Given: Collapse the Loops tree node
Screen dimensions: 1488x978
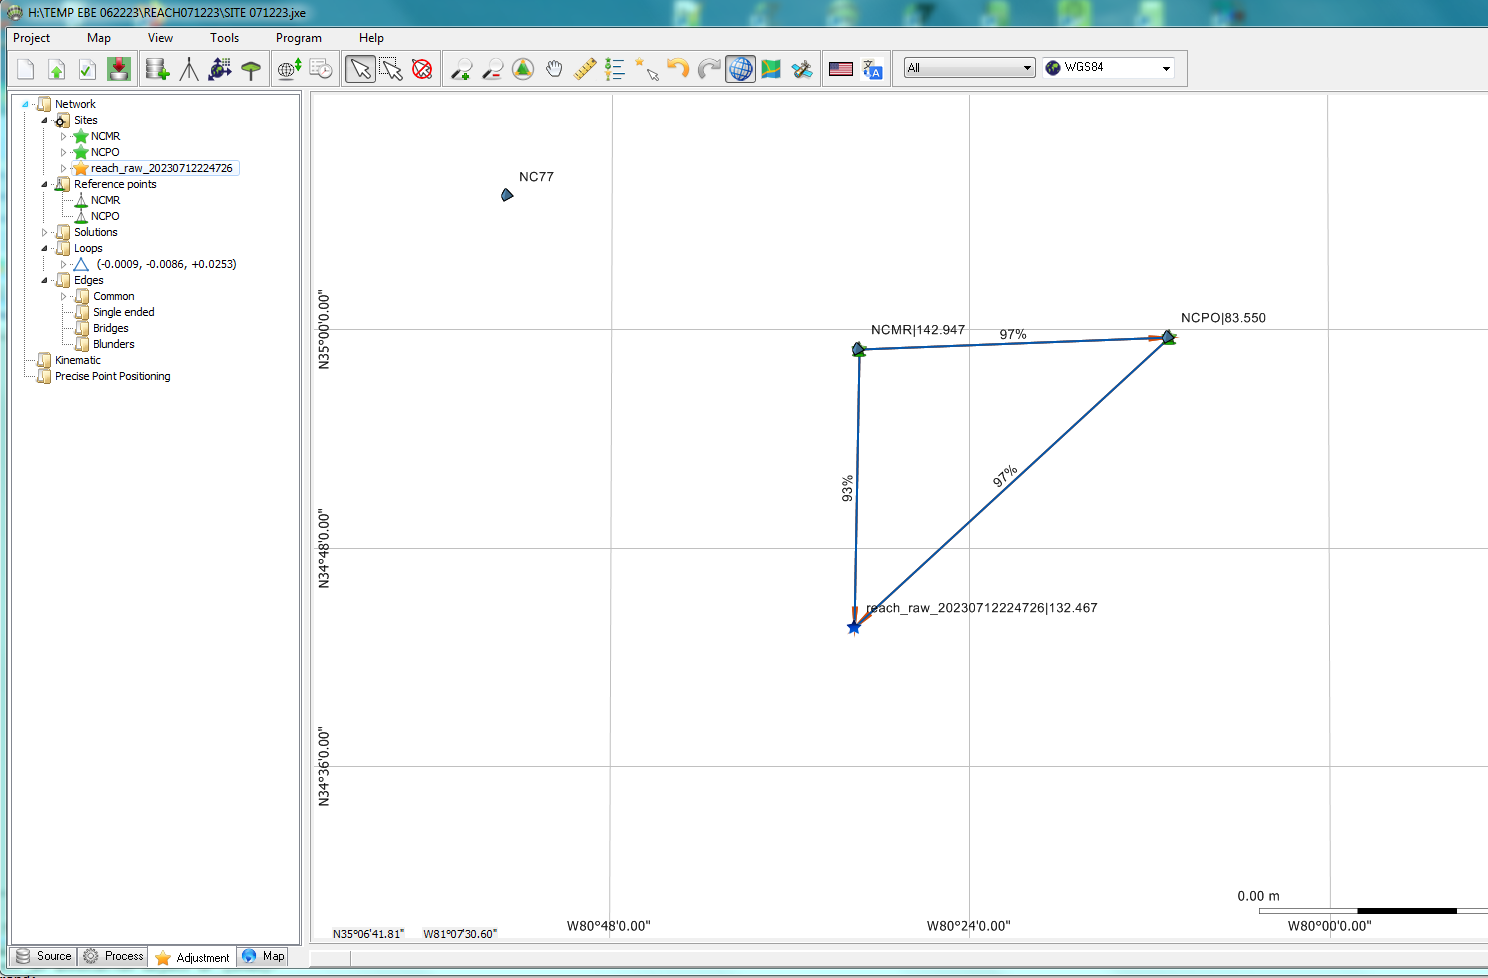Looking at the screenshot, I should 44,248.
